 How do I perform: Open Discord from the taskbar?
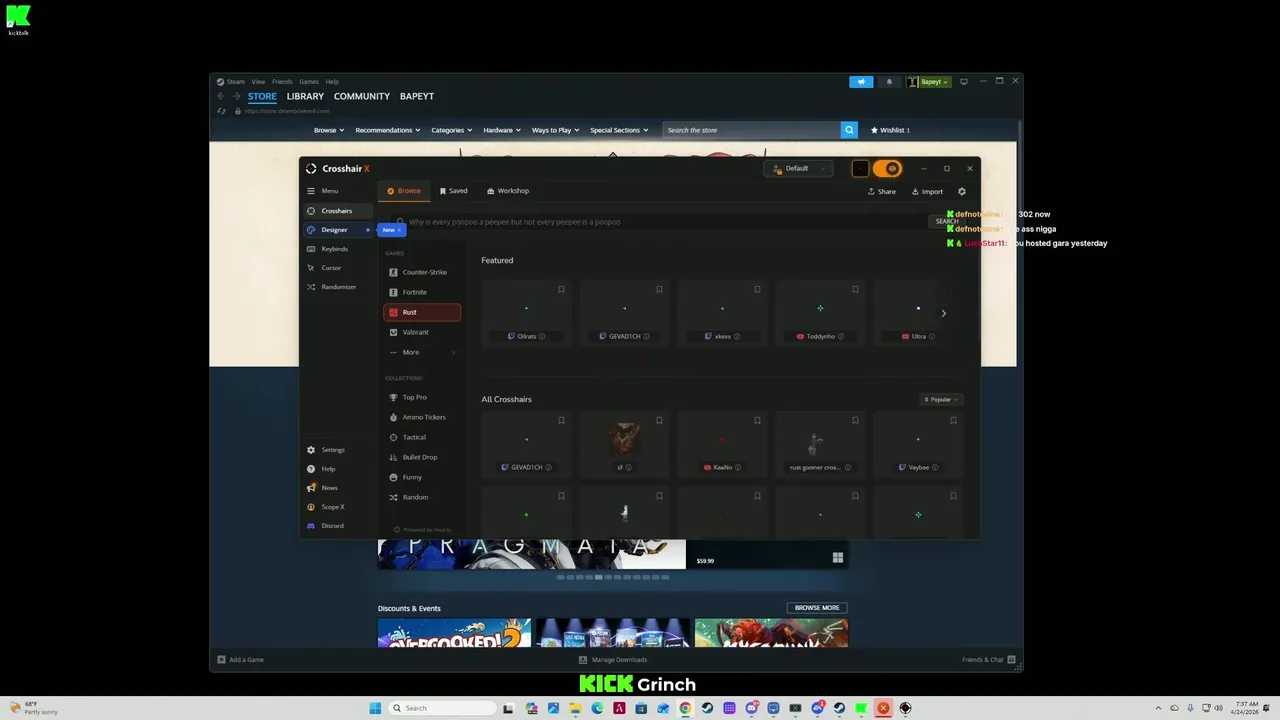[751, 708]
